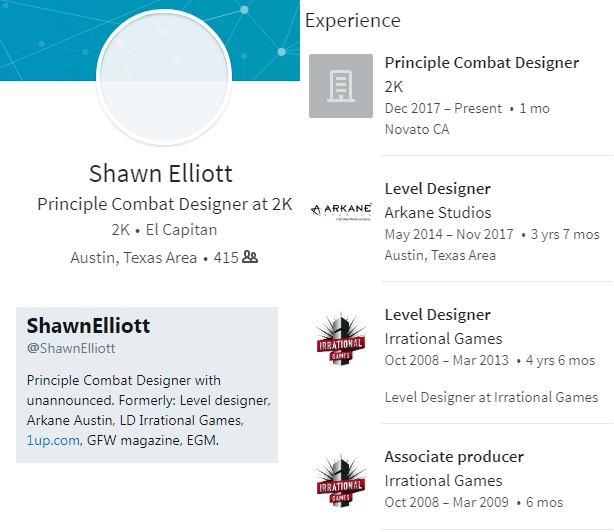Click the bold ShawnElliott Twitter name
The width and height of the screenshot is (614, 532).
(x=88, y=326)
